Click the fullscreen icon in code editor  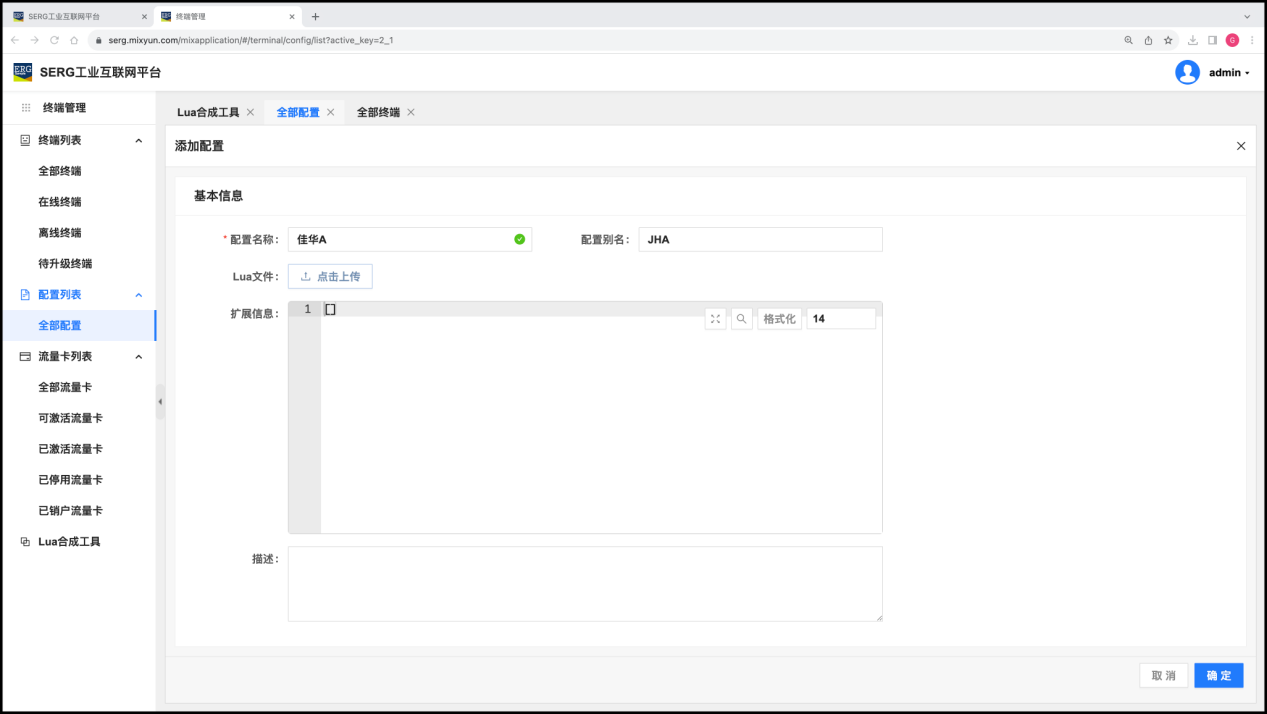pos(715,319)
